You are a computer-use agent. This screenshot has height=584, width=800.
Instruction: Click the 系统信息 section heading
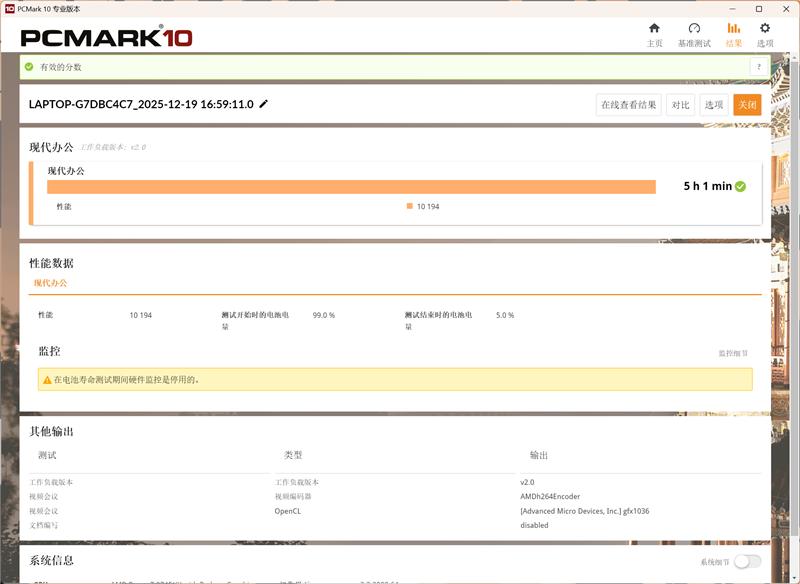51,560
